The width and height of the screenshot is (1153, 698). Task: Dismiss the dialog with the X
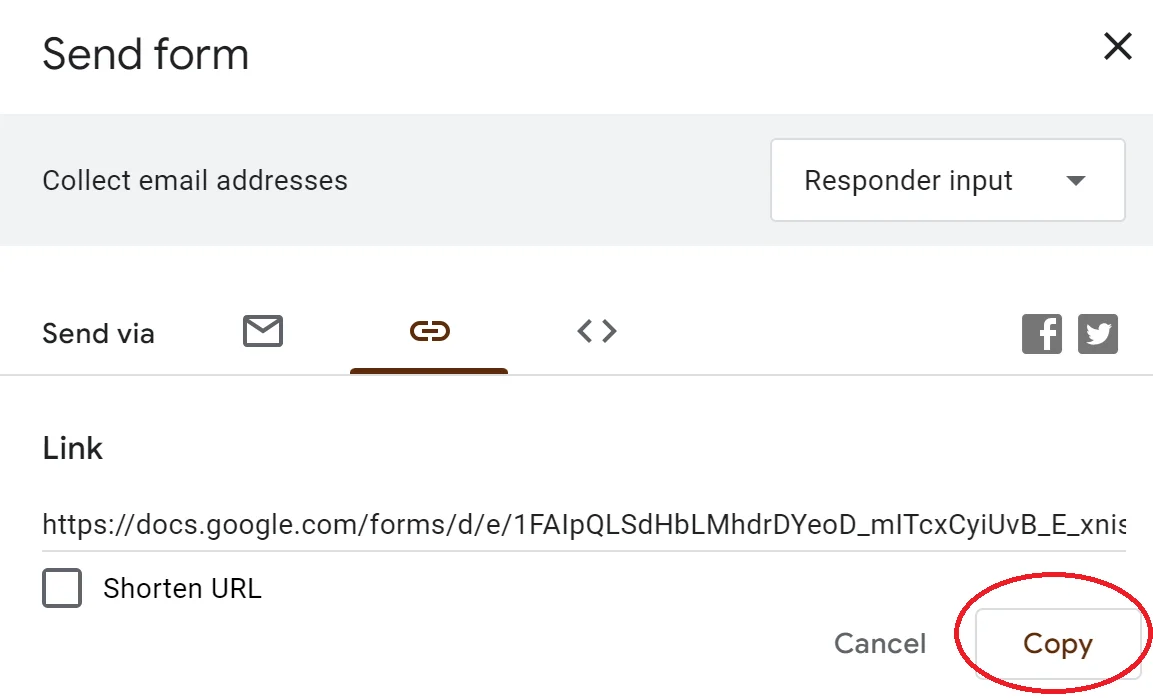tap(1117, 46)
